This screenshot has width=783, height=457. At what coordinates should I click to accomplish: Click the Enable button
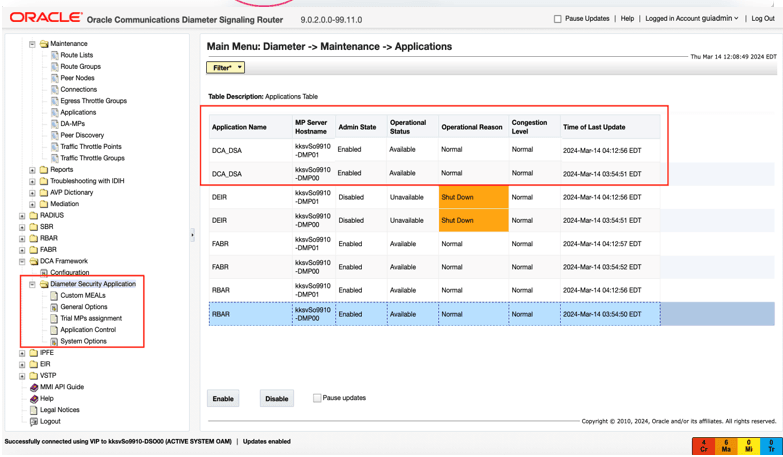pos(223,399)
